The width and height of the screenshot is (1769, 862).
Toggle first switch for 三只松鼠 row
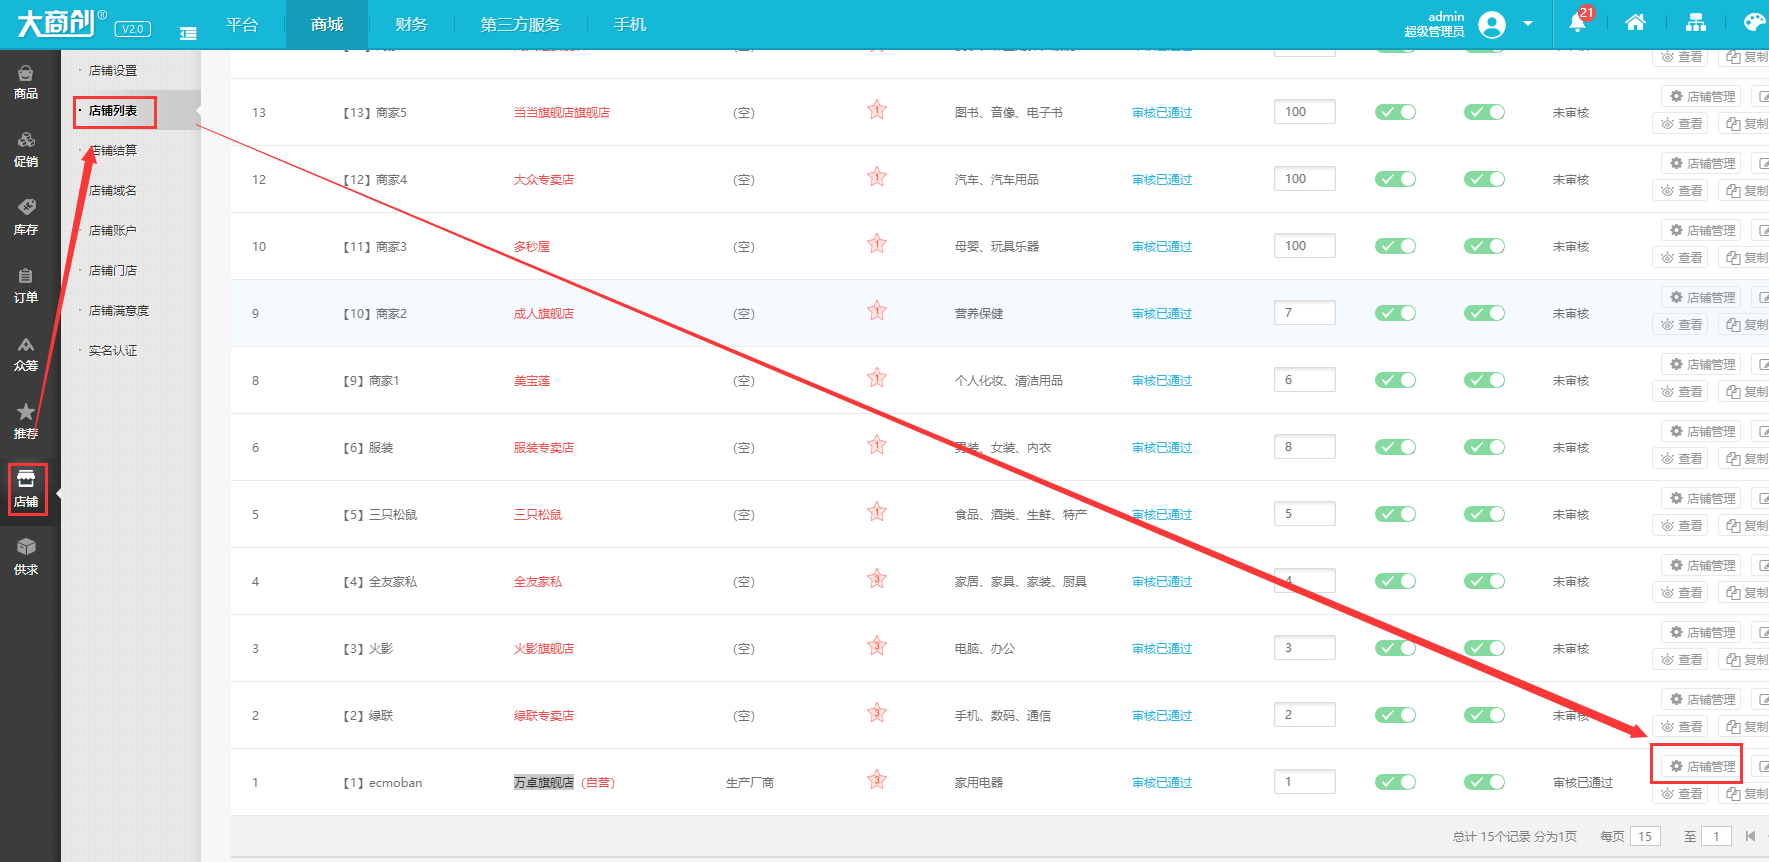(x=1395, y=514)
